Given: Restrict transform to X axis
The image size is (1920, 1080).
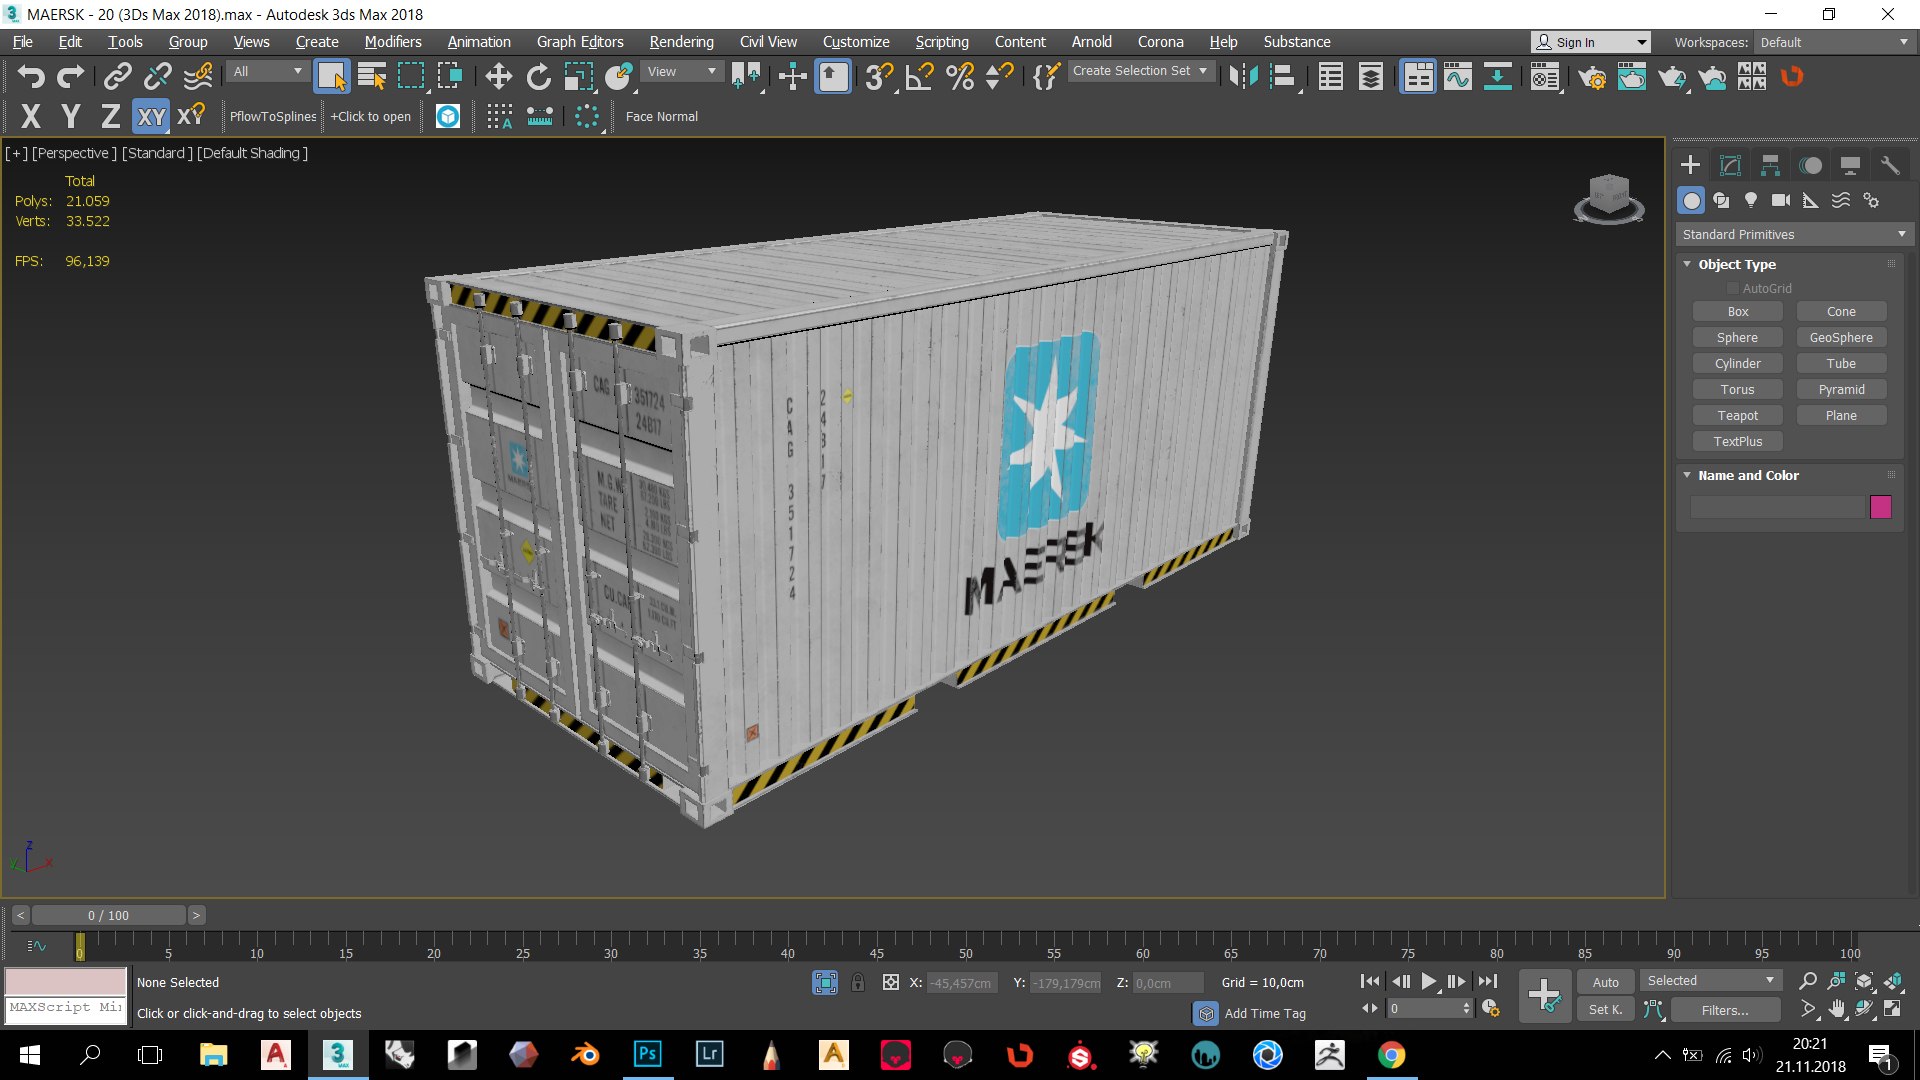Looking at the screenshot, I should click(31, 116).
